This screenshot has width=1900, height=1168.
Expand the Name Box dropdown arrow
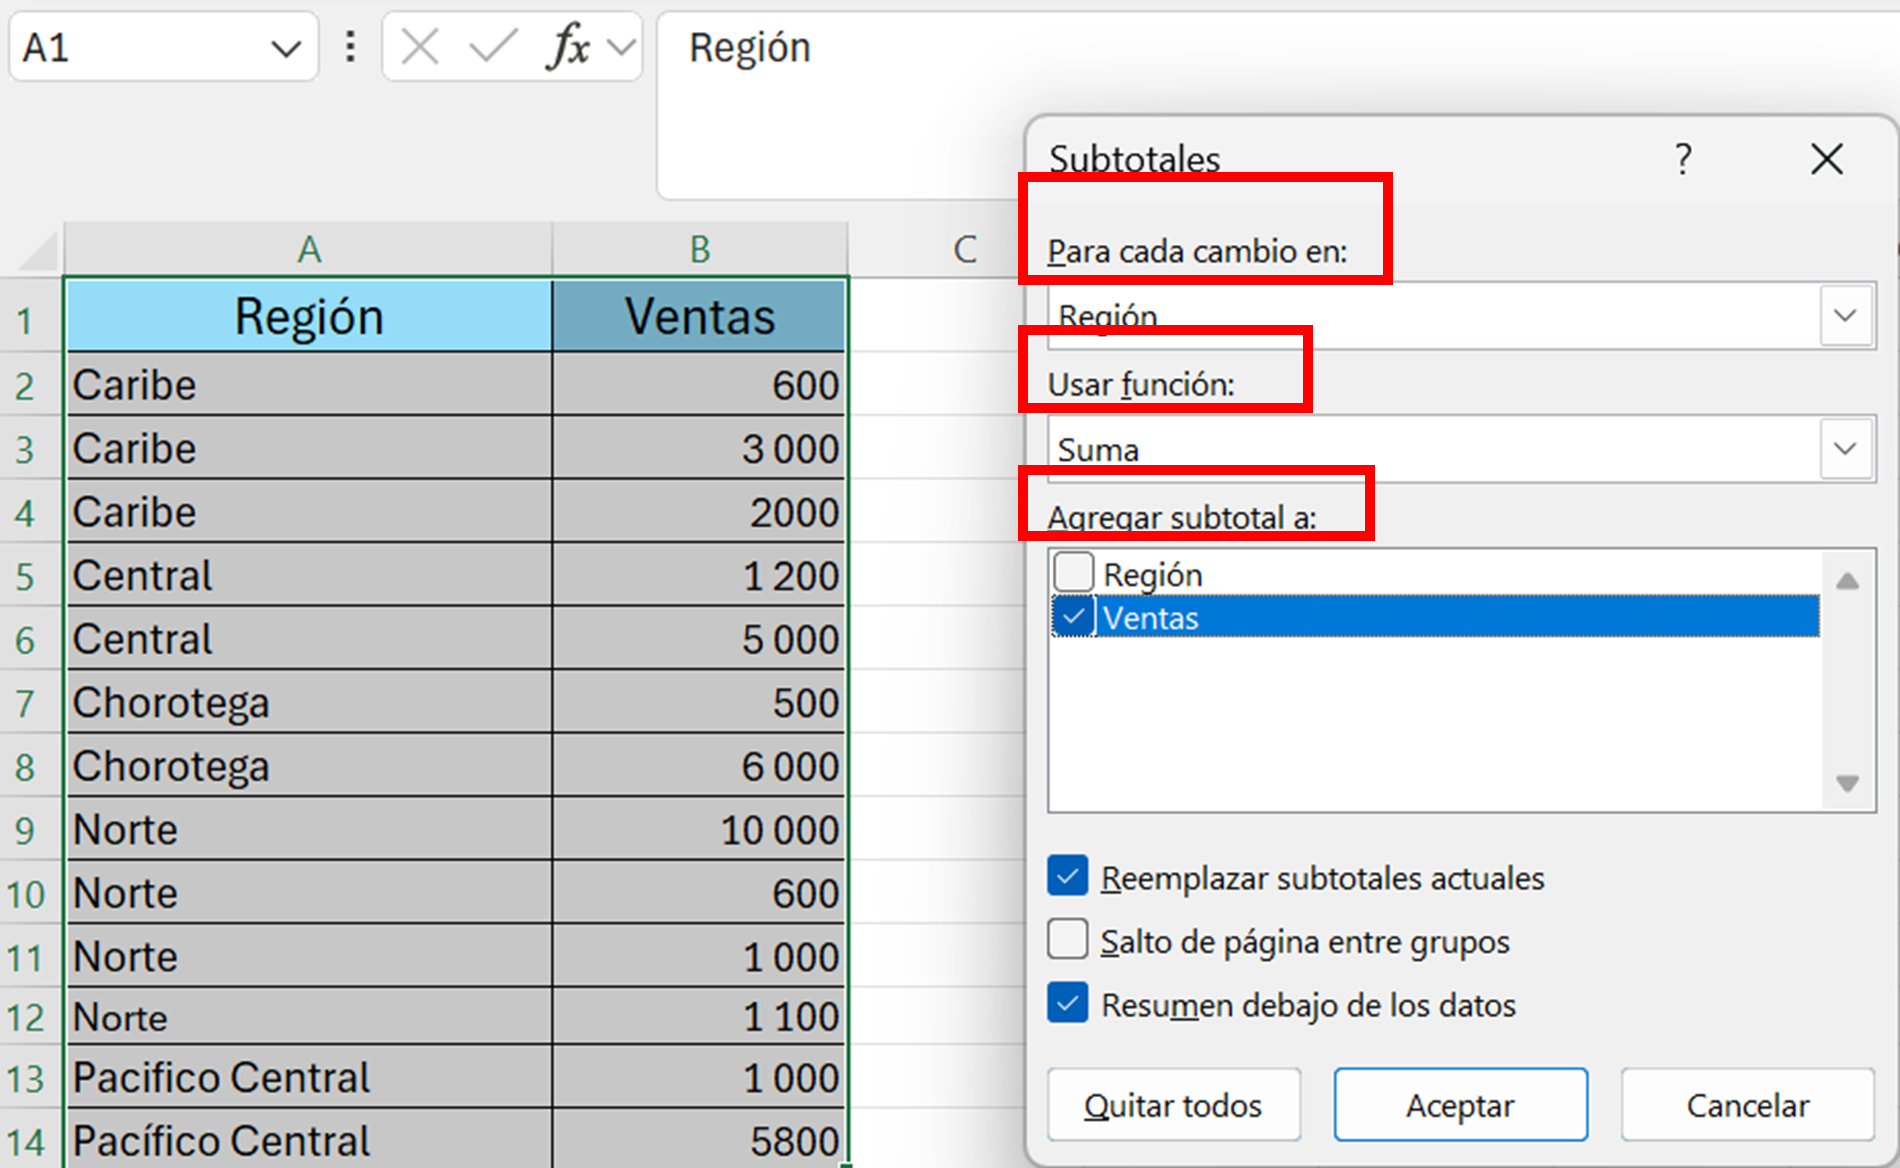pos(286,48)
